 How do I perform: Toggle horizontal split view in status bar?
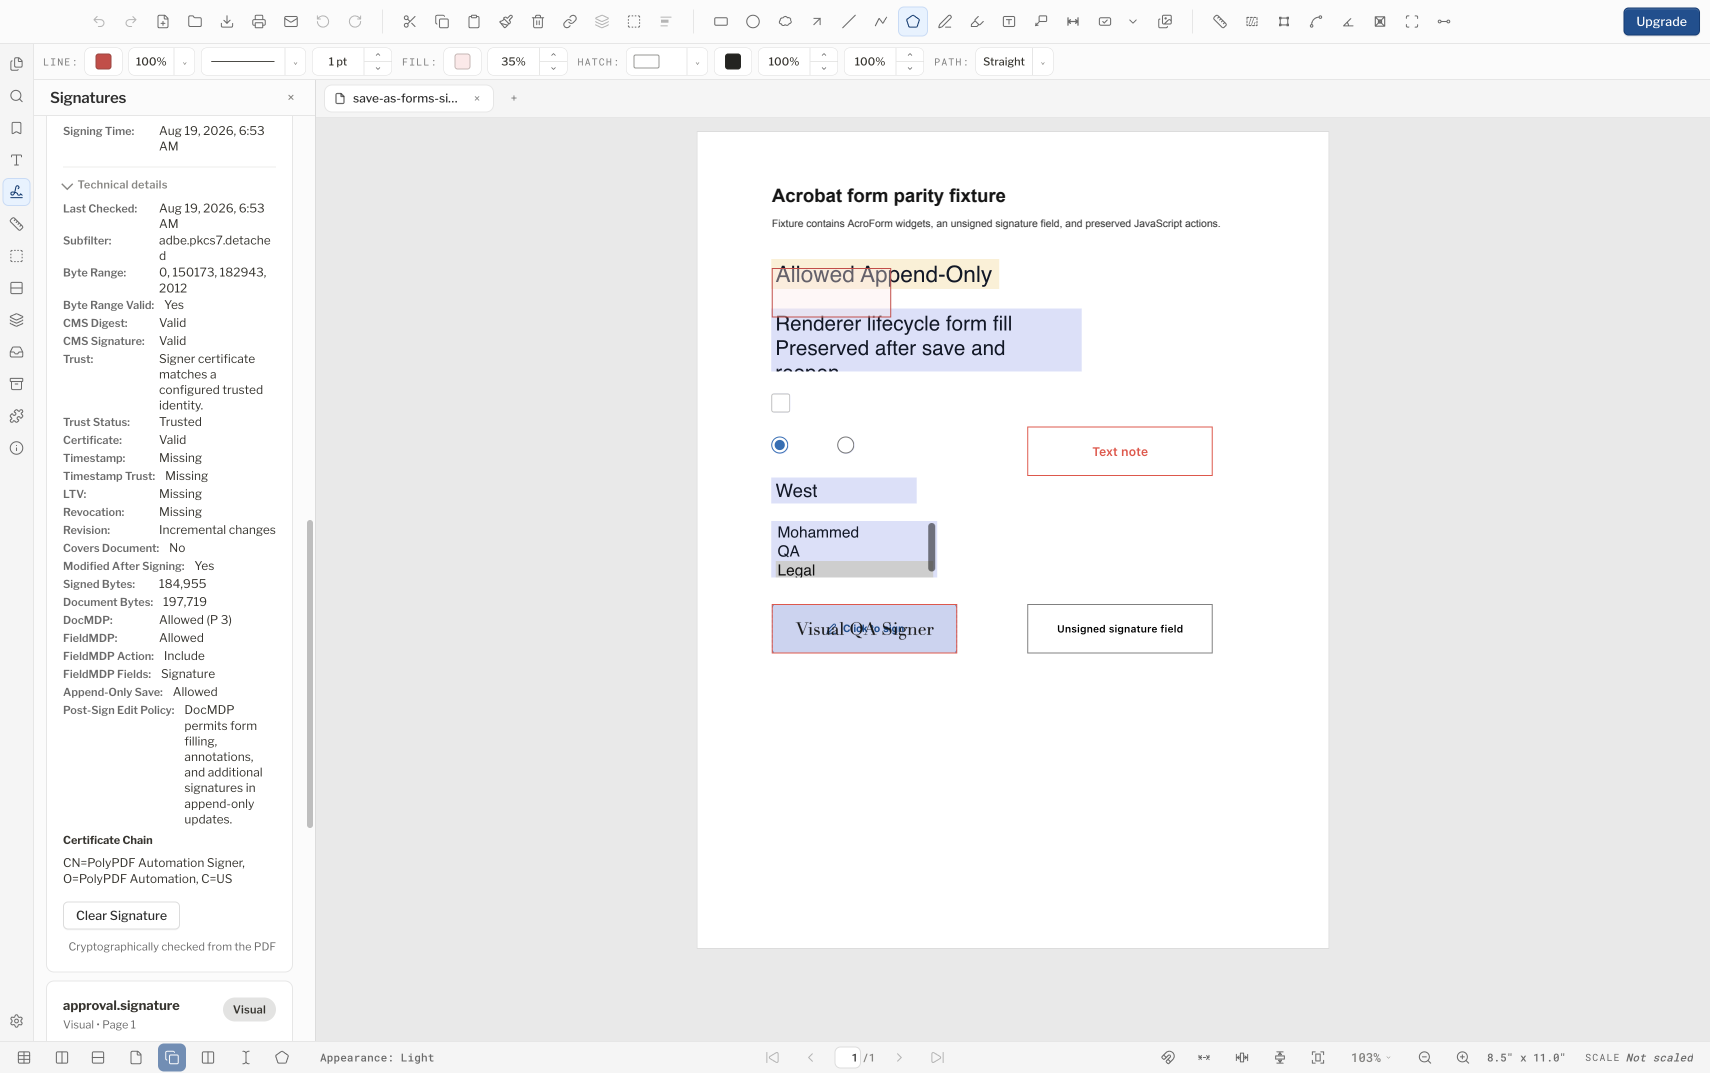point(98,1057)
